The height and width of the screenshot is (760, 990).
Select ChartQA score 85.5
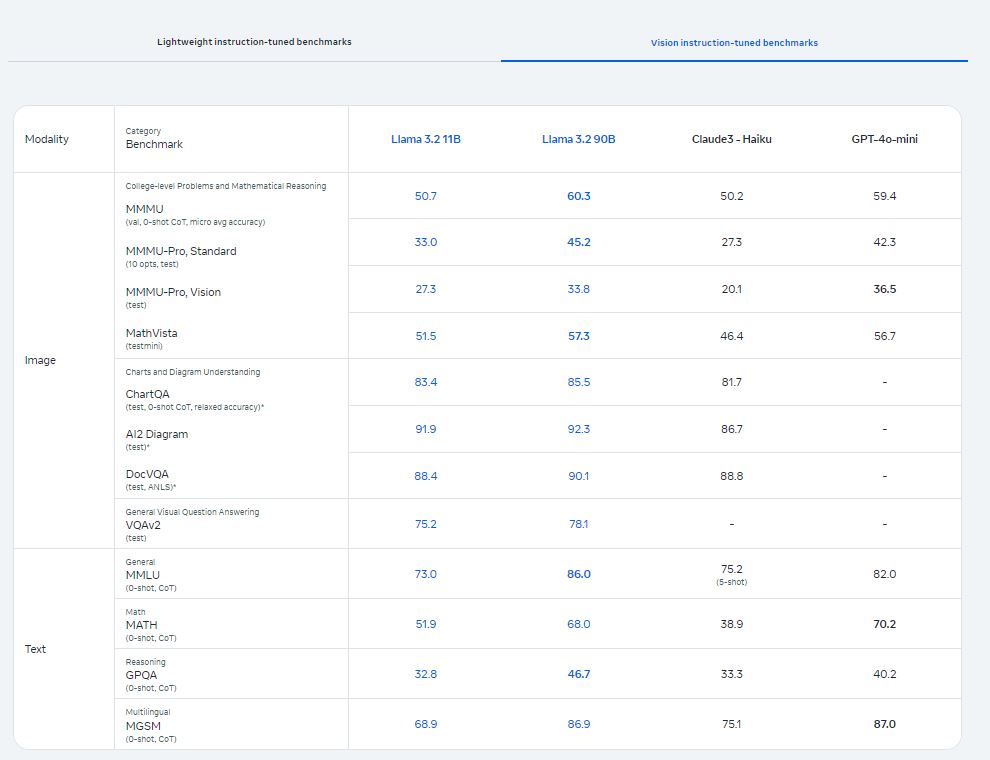578,382
